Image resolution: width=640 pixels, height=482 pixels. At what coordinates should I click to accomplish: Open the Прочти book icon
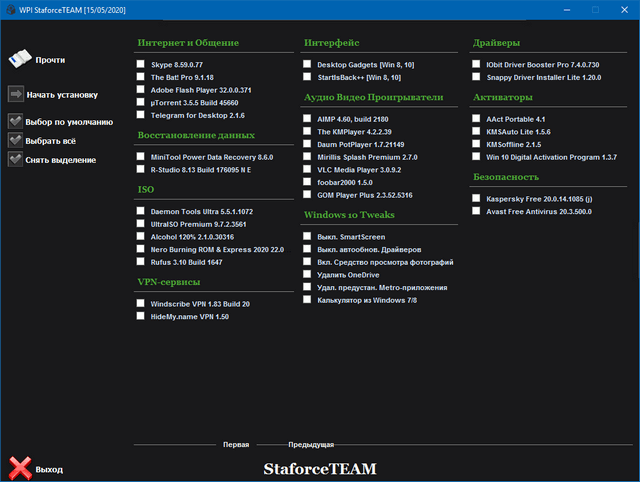coord(20,59)
